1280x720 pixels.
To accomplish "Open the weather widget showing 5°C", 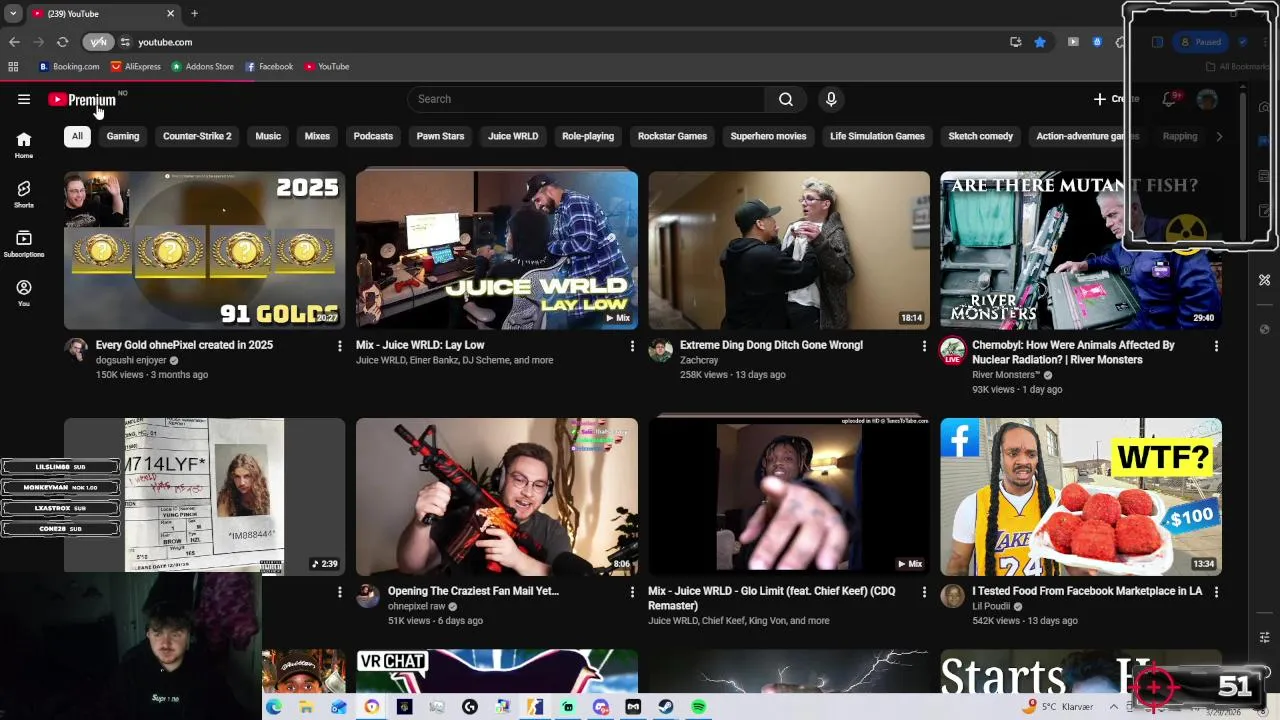I will pos(1059,707).
